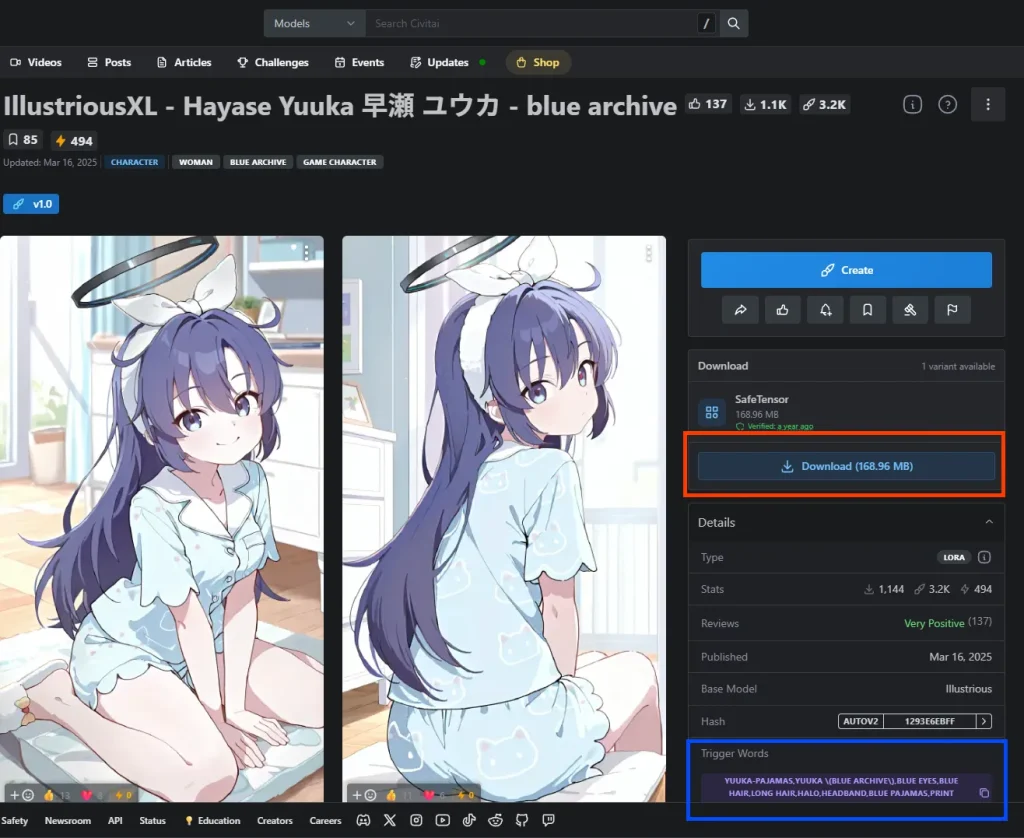Click info icon next to LORA badge

(x=984, y=557)
